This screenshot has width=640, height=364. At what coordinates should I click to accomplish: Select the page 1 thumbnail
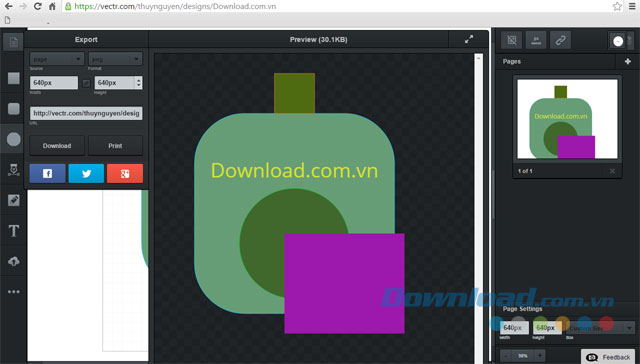pos(567,119)
